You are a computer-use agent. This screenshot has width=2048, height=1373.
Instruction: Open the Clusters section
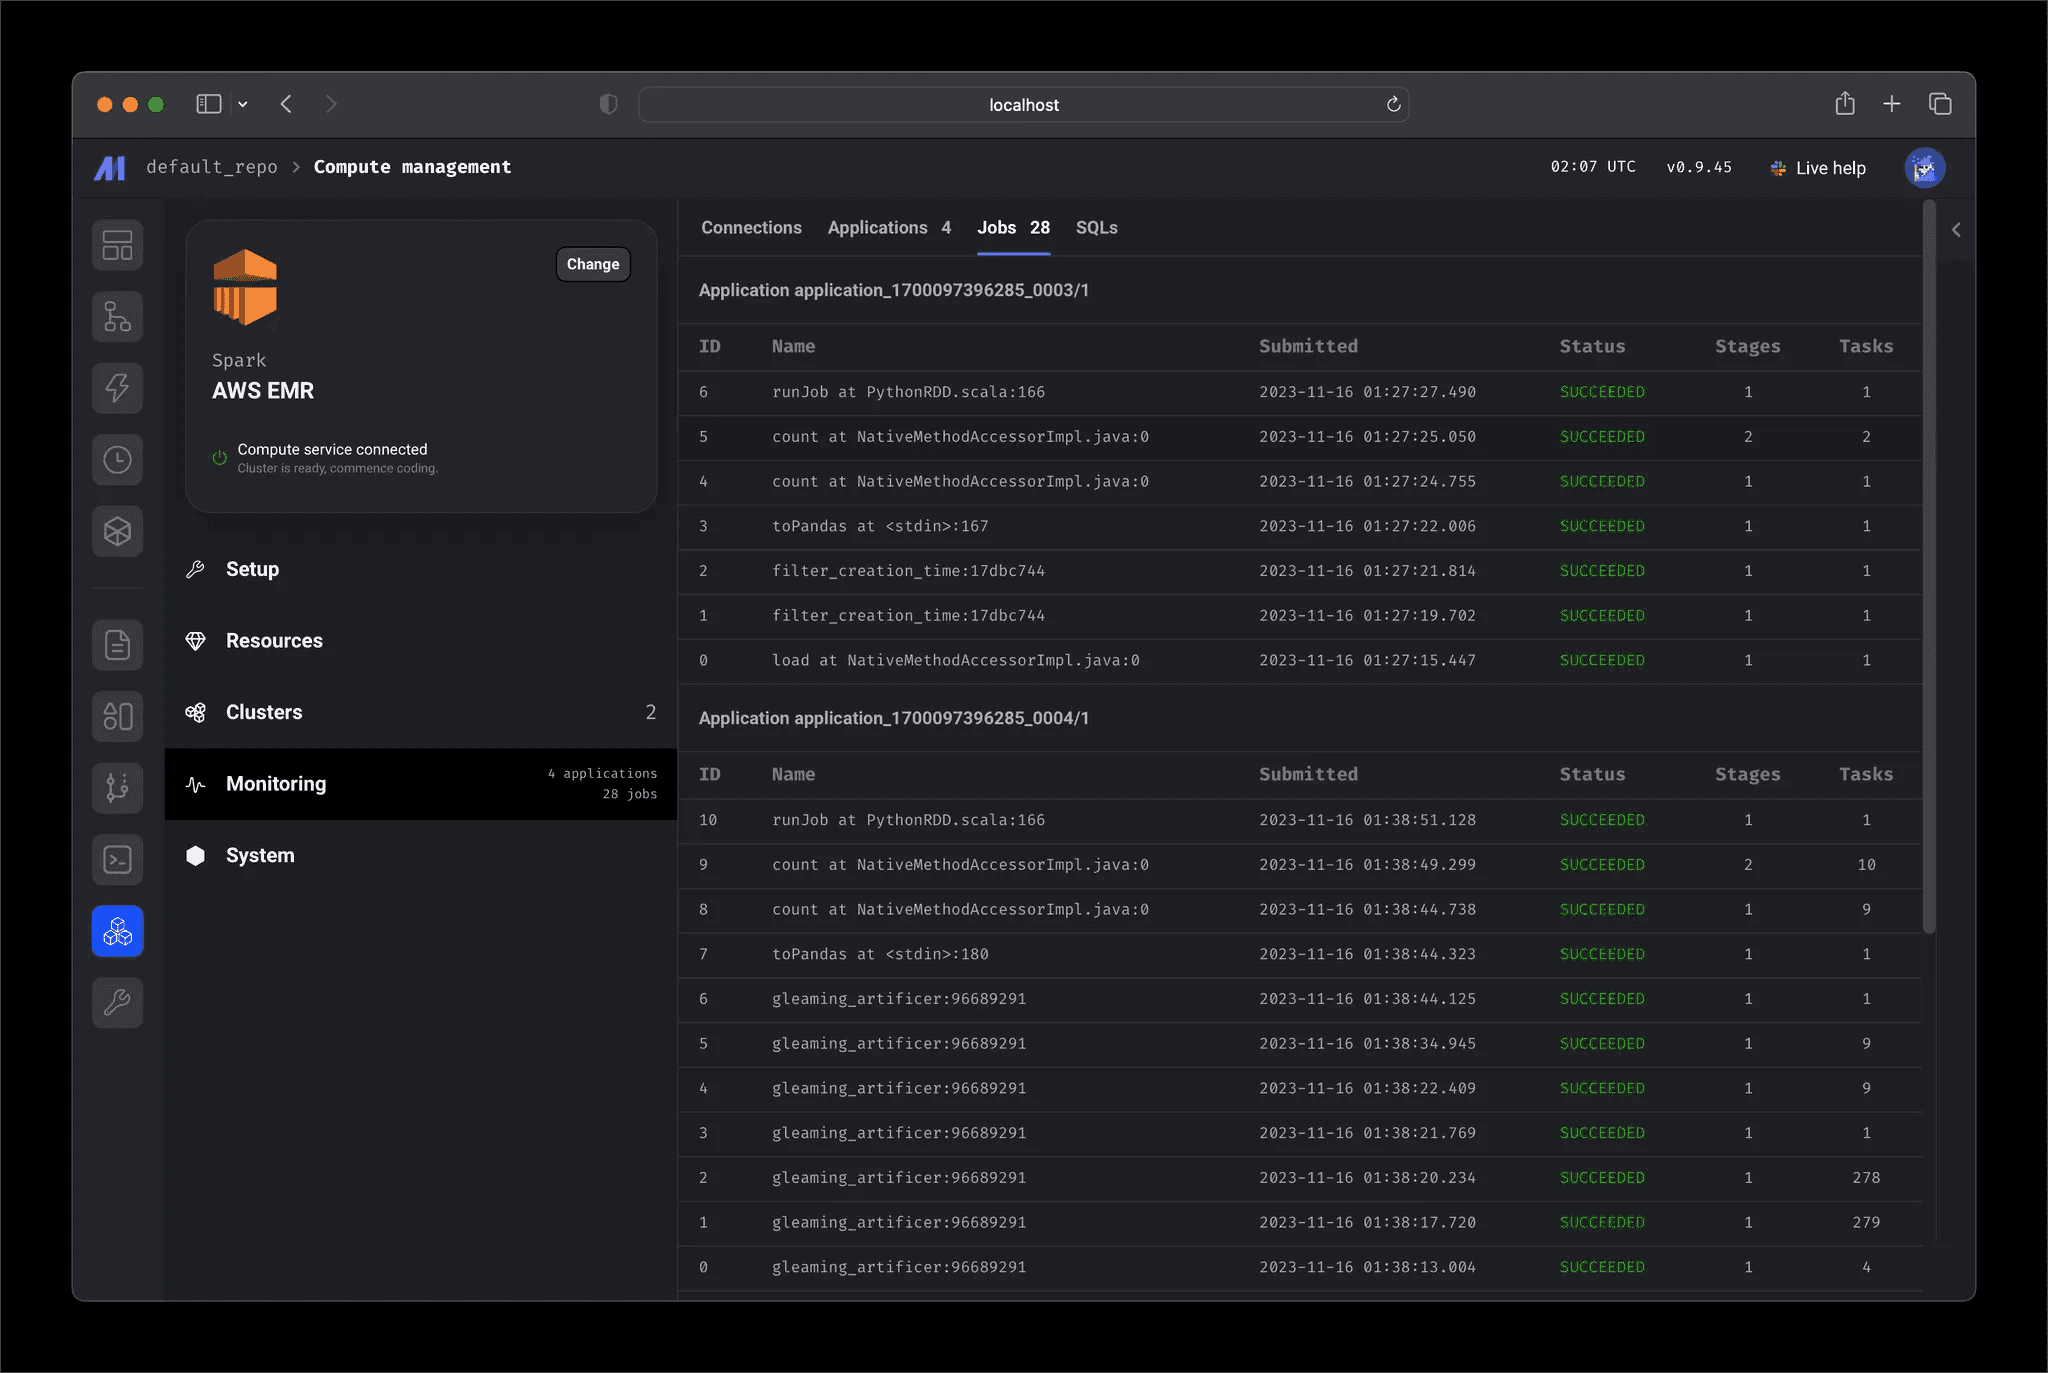[x=421, y=712]
